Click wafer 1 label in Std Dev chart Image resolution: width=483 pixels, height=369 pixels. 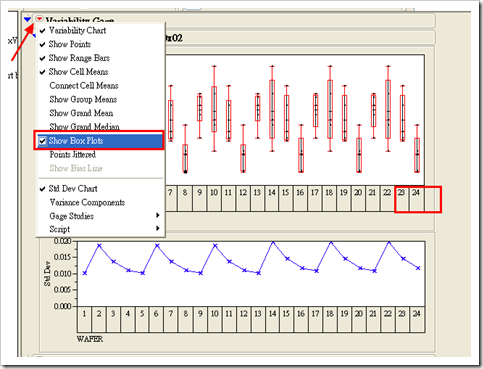[x=84, y=314]
